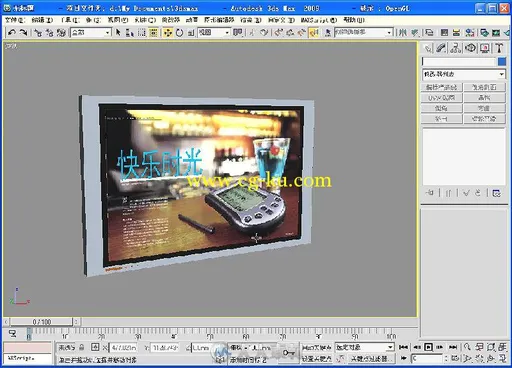The width and height of the screenshot is (512, 368).
Task: Click the current frame number spinner arrows
Action: click(446, 359)
